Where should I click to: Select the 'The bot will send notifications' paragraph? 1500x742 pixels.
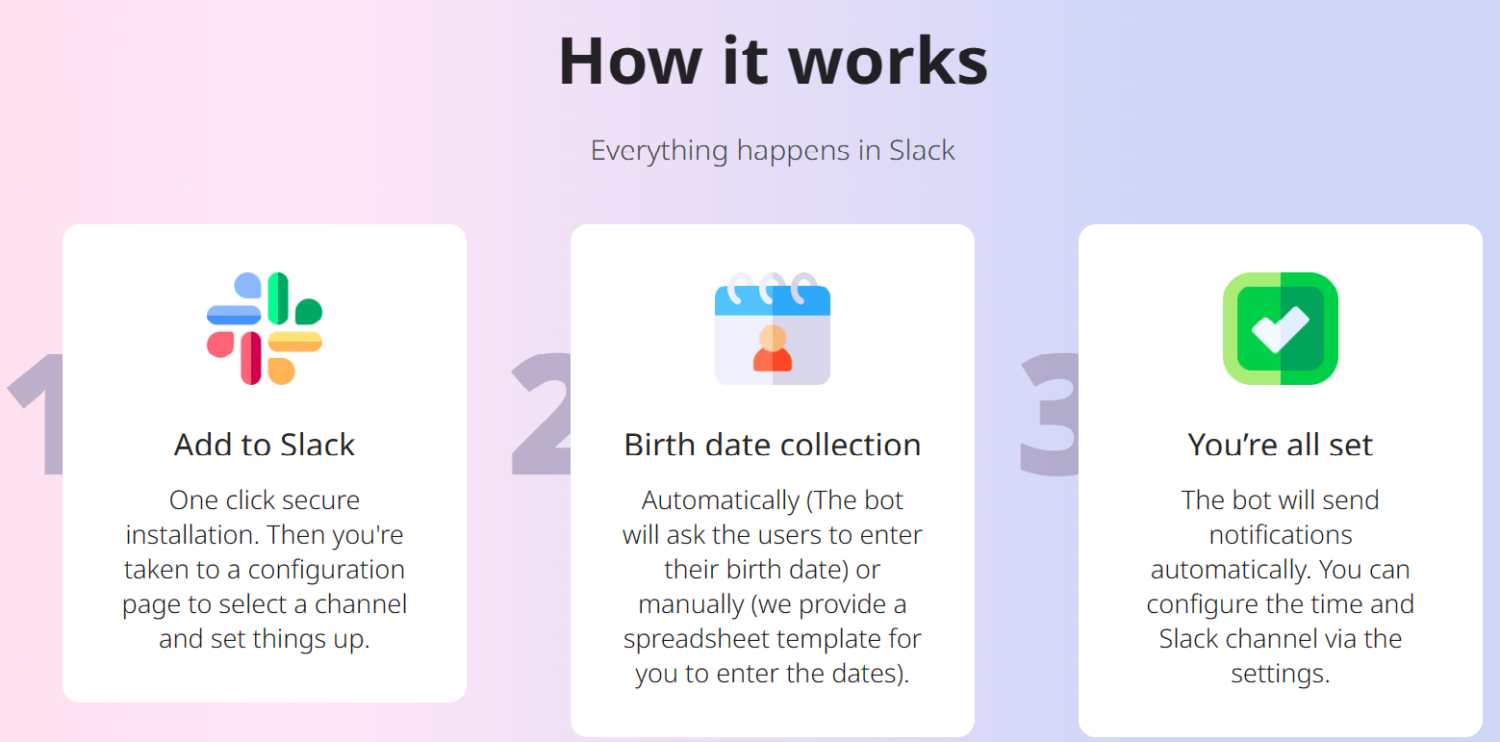(x=1280, y=587)
